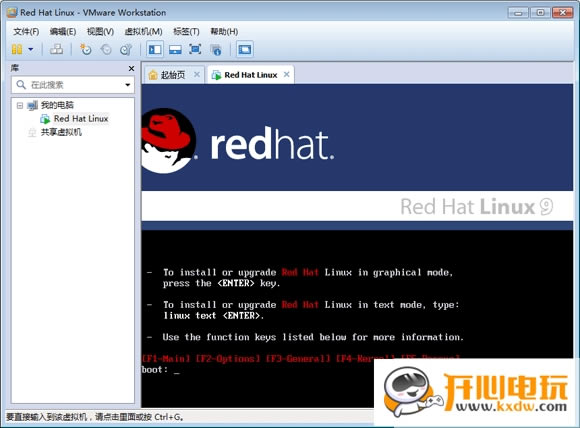Open the 编辑(E) menu
This screenshot has width=580, height=428.
tap(63, 31)
